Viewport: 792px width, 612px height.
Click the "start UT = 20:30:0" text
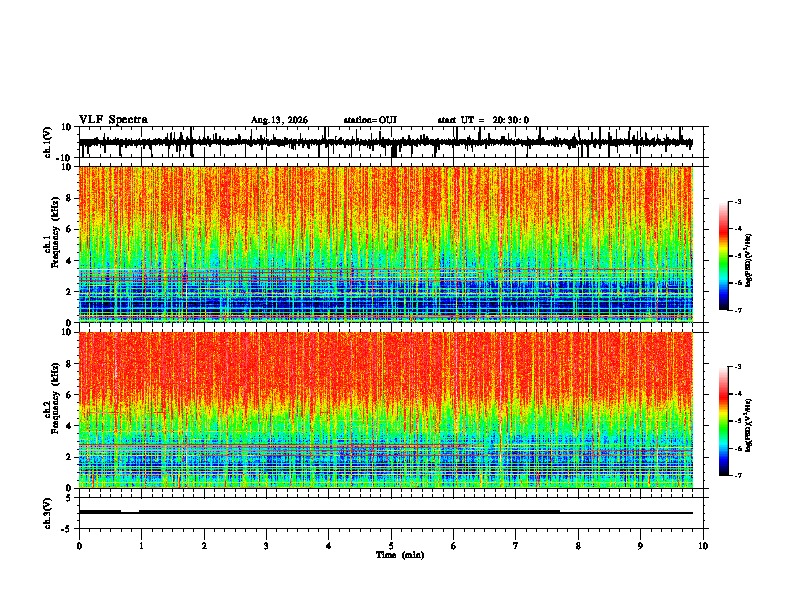pos(483,120)
